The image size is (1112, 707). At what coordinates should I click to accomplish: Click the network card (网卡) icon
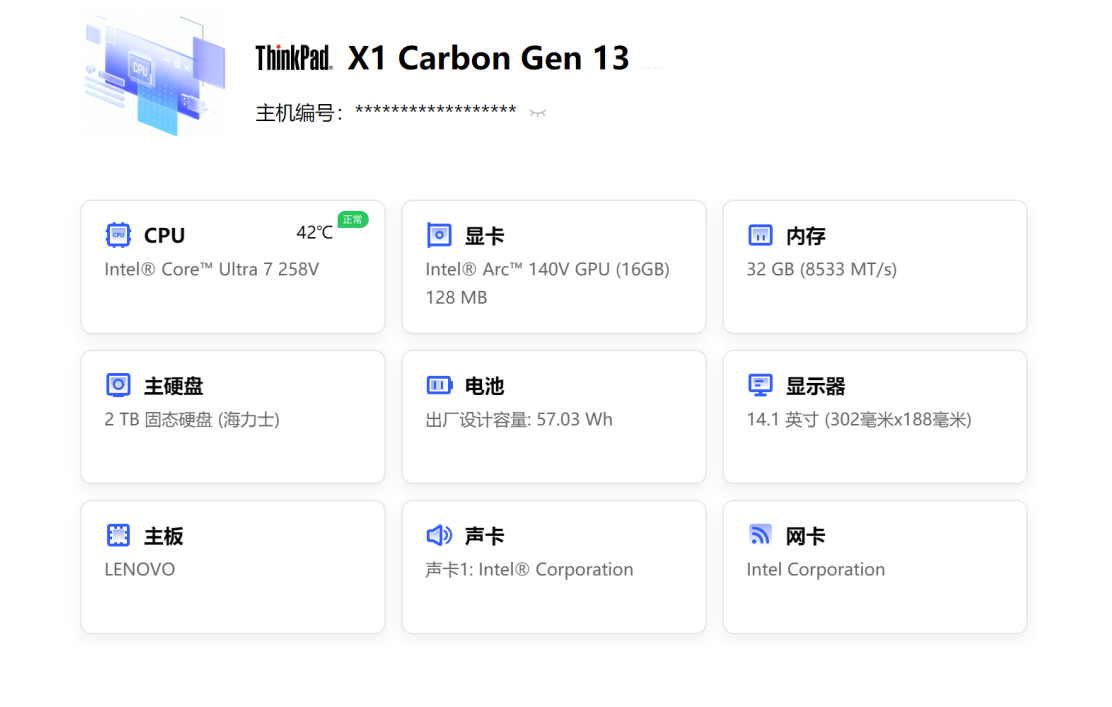click(x=760, y=535)
